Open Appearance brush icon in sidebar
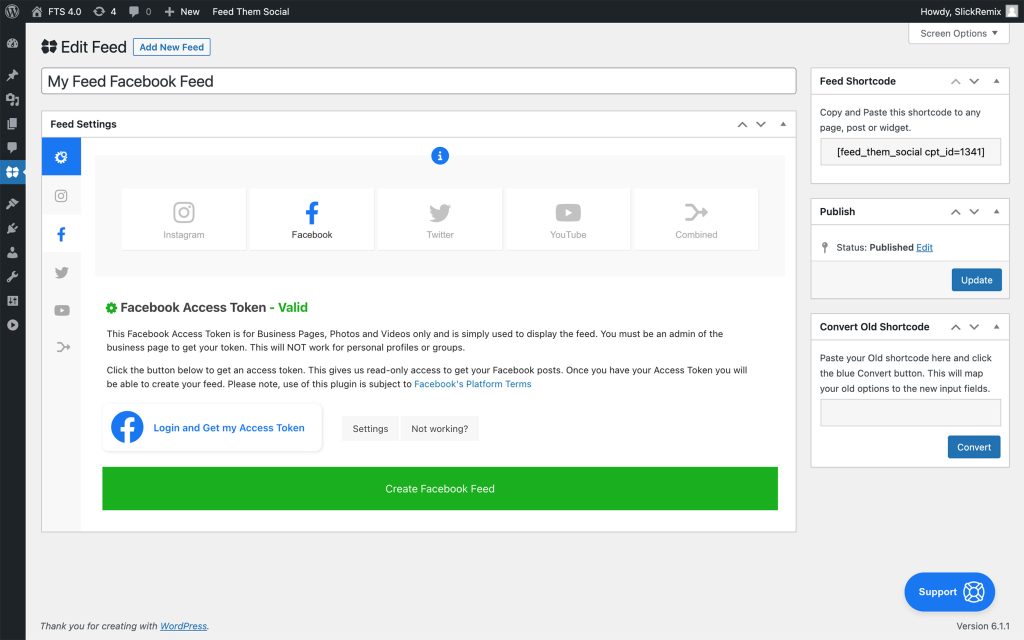 [x=12, y=204]
